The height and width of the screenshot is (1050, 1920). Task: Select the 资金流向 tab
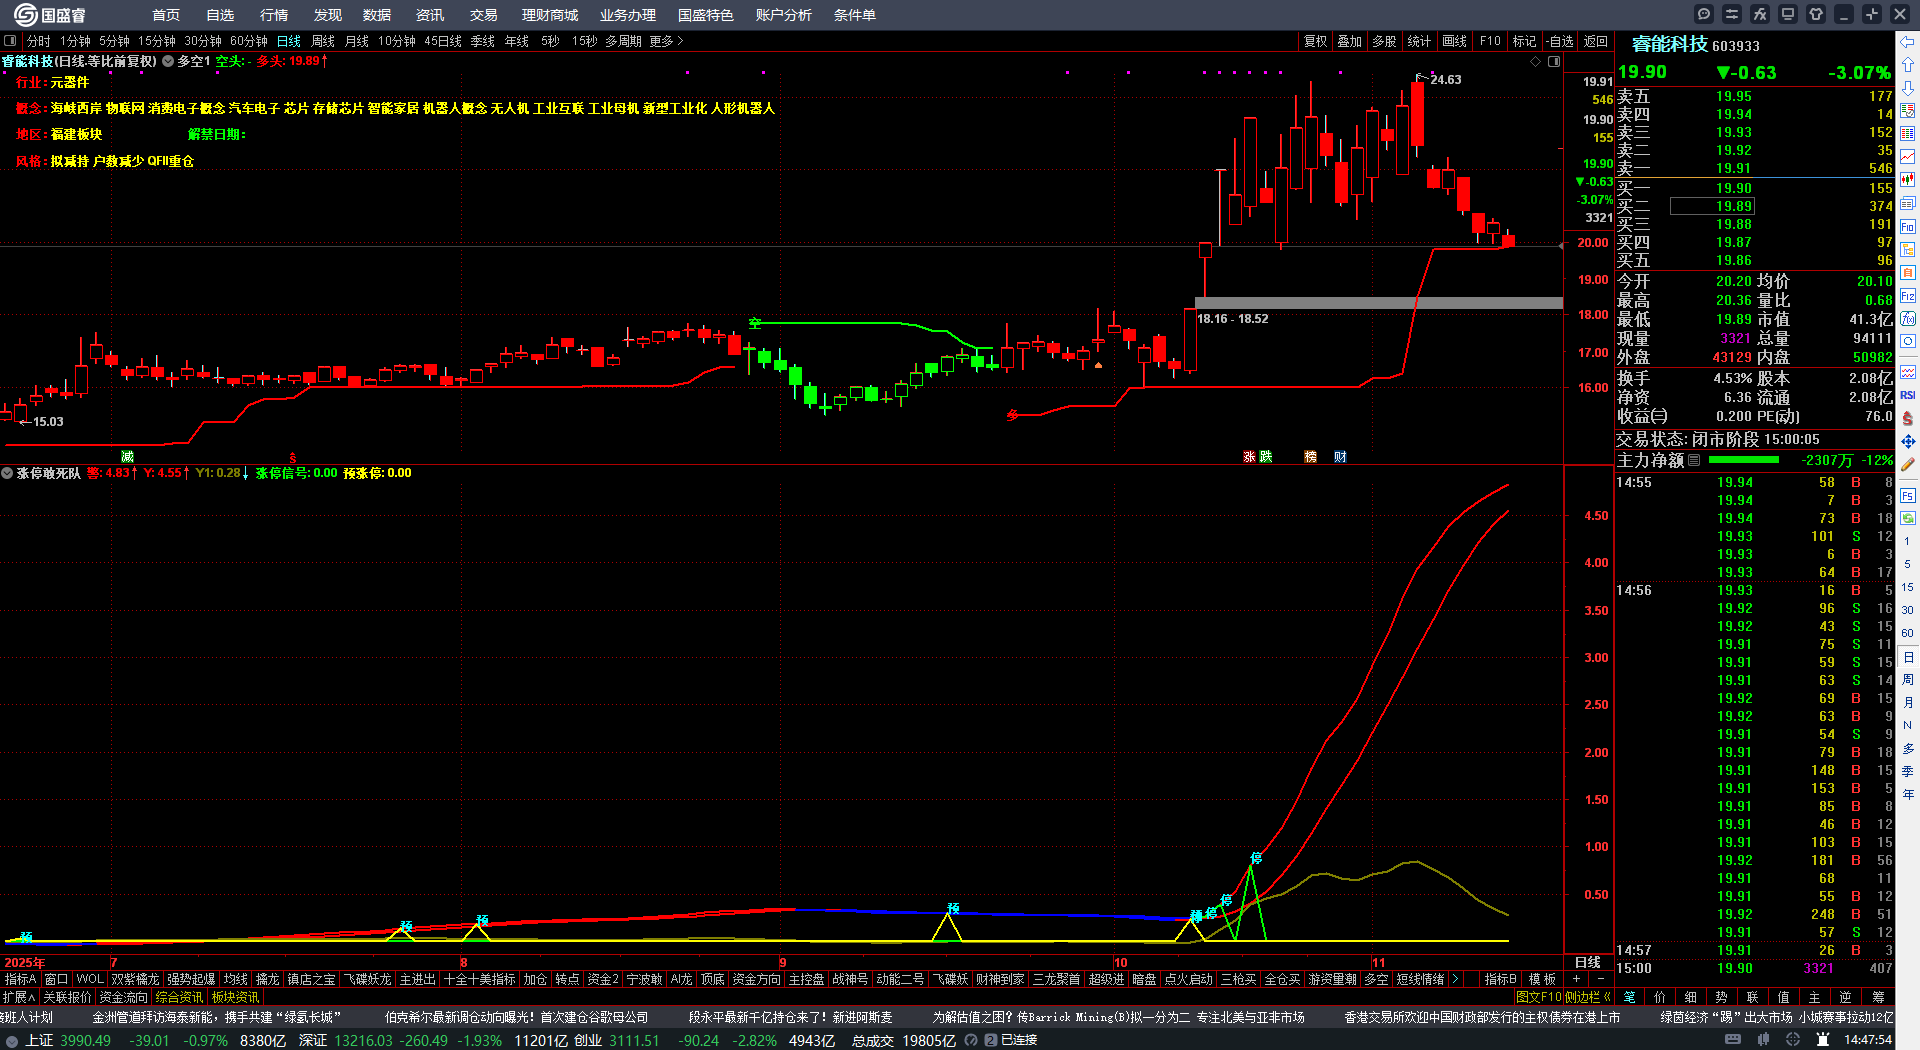point(123,997)
